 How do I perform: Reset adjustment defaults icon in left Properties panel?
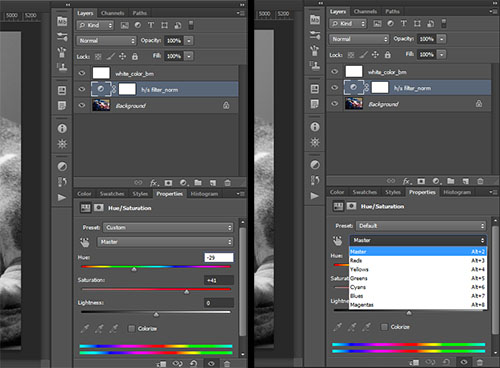pos(193,363)
